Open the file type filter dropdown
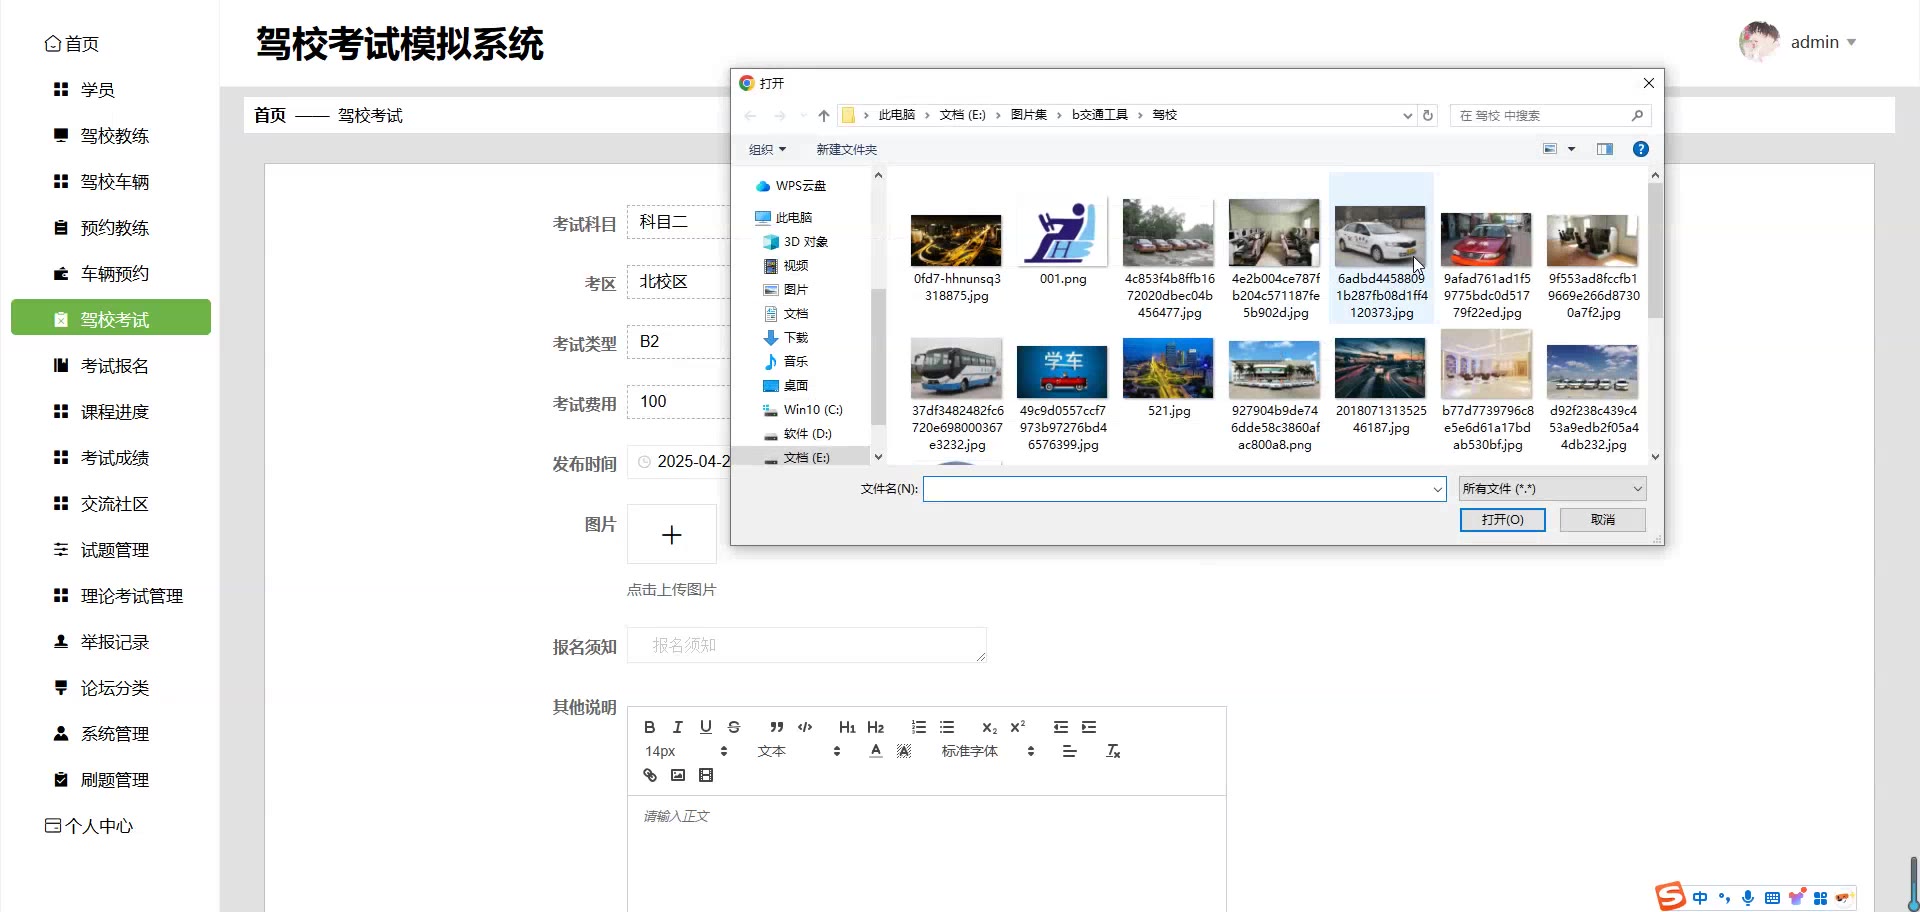 click(1551, 489)
